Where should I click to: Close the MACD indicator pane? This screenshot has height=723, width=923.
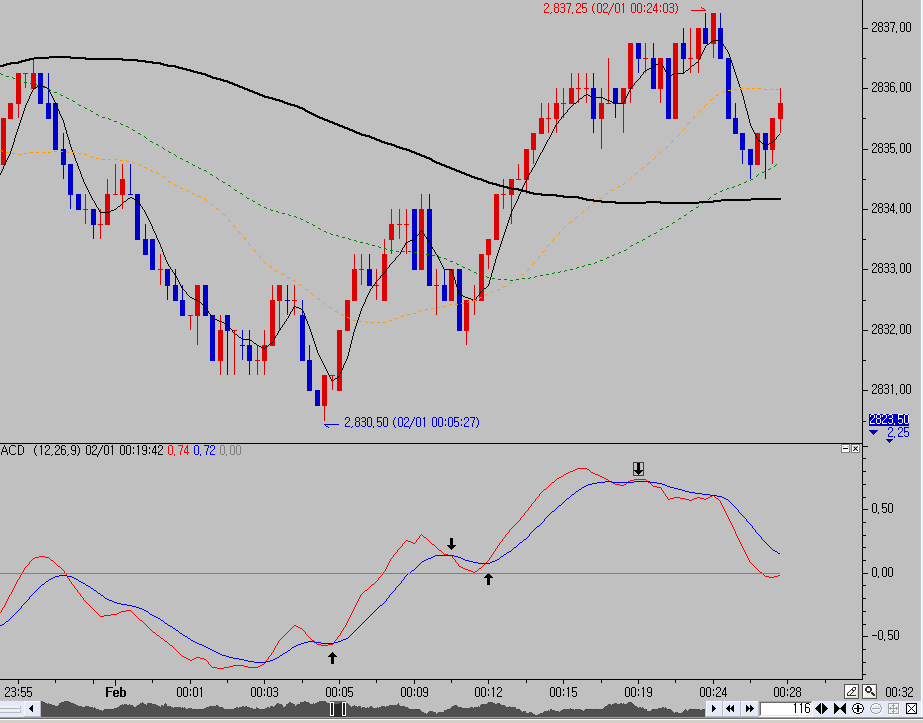[855, 449]
